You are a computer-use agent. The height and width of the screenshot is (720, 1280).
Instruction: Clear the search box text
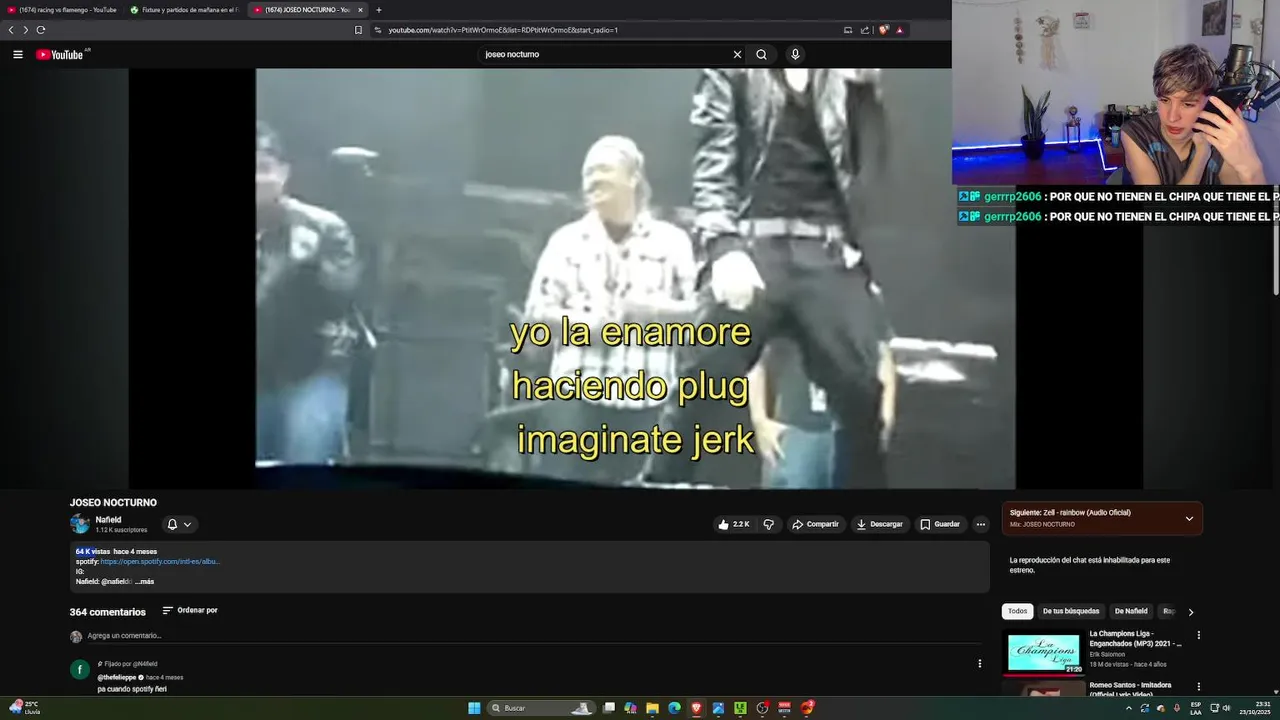point(737,54)
